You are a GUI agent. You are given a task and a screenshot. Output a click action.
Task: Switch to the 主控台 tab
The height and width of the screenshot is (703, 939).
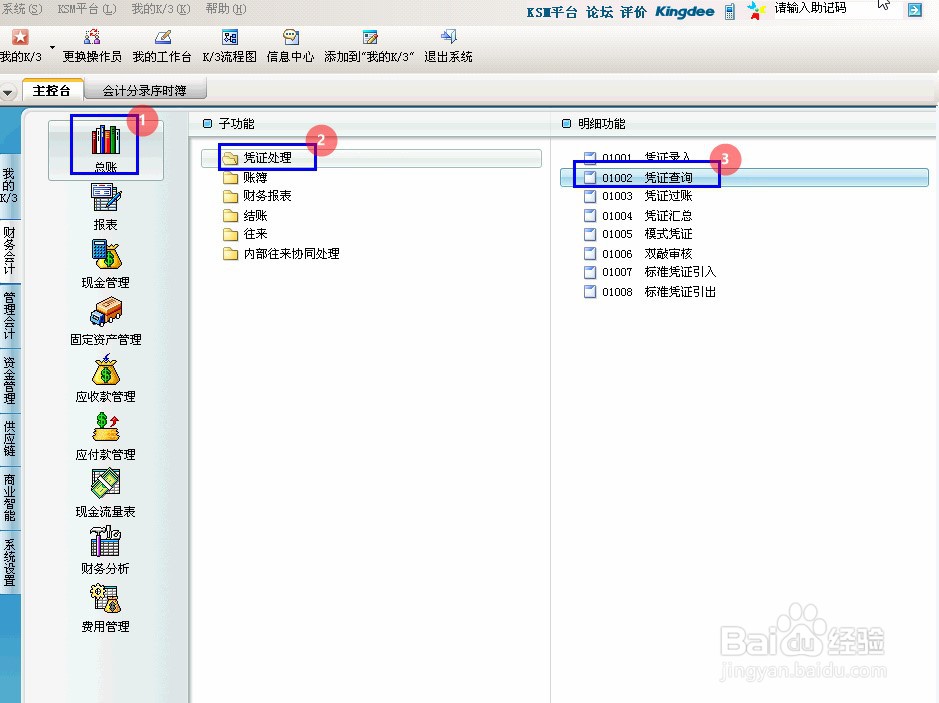tap(52, 90)
